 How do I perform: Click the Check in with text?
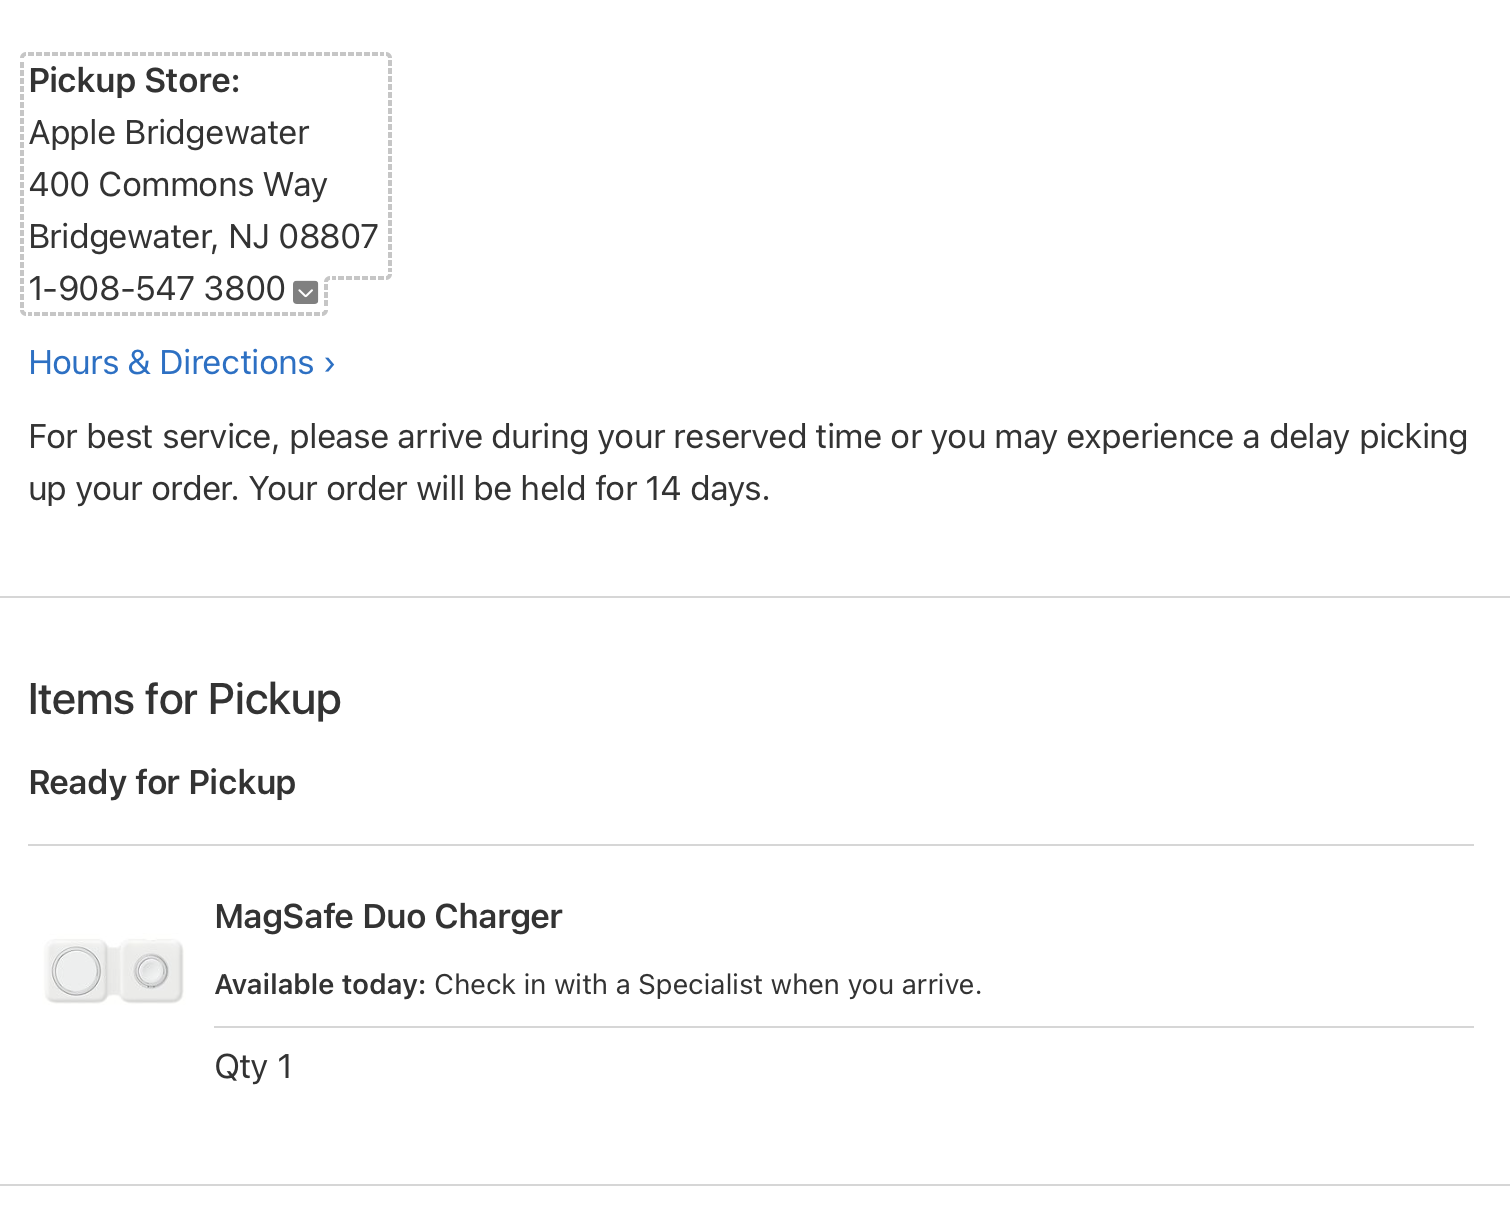pyautogui.click(x=521, y=985)
